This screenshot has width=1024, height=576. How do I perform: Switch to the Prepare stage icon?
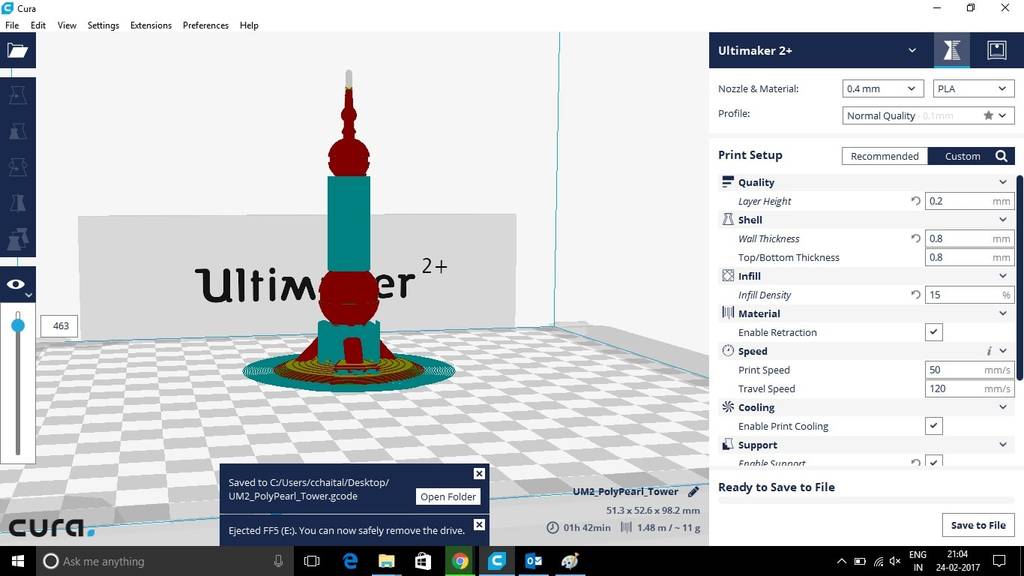pos(952,50)
